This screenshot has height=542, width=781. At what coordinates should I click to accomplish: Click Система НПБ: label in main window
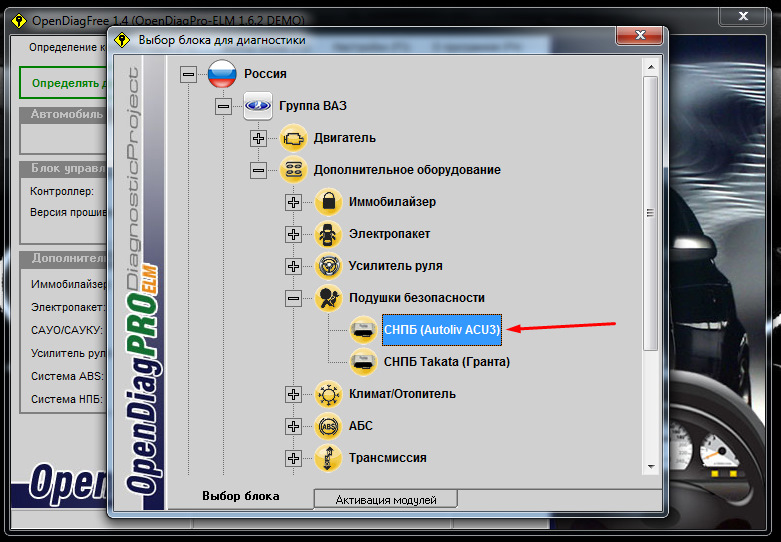(67, 399)
